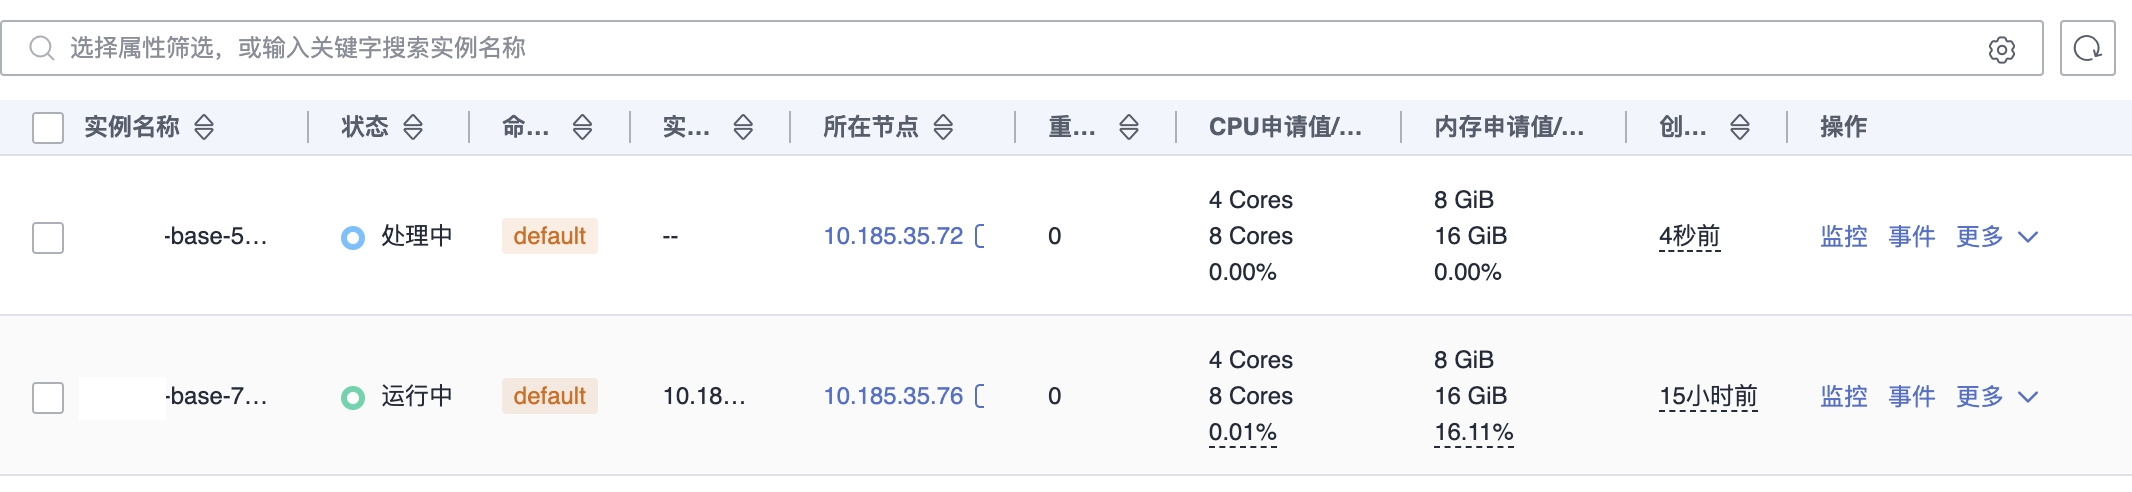Image resolution: width=2132 pixels, height=492 pixels.
Task: Click the refresh icon button
Action: click(2087, 48)
